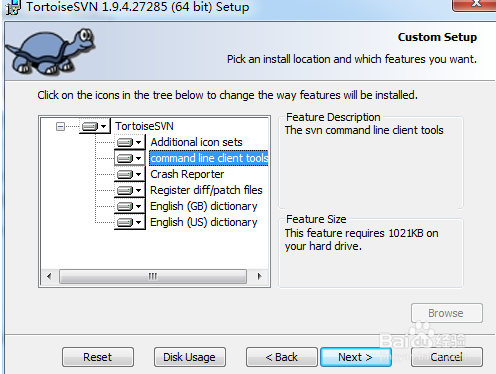Click right arrow of feature tree scrollbar
This screenshot has height=374, width=496.
pyautogui.click(x=259, y=276)
